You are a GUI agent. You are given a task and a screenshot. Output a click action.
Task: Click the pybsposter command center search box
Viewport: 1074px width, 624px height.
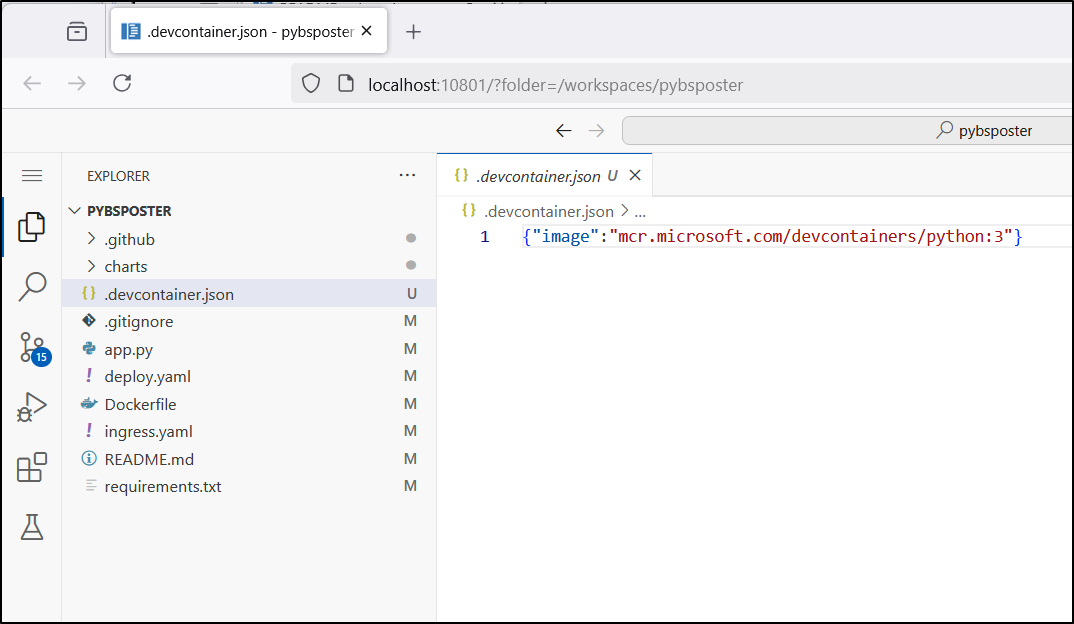click(846, 130)
